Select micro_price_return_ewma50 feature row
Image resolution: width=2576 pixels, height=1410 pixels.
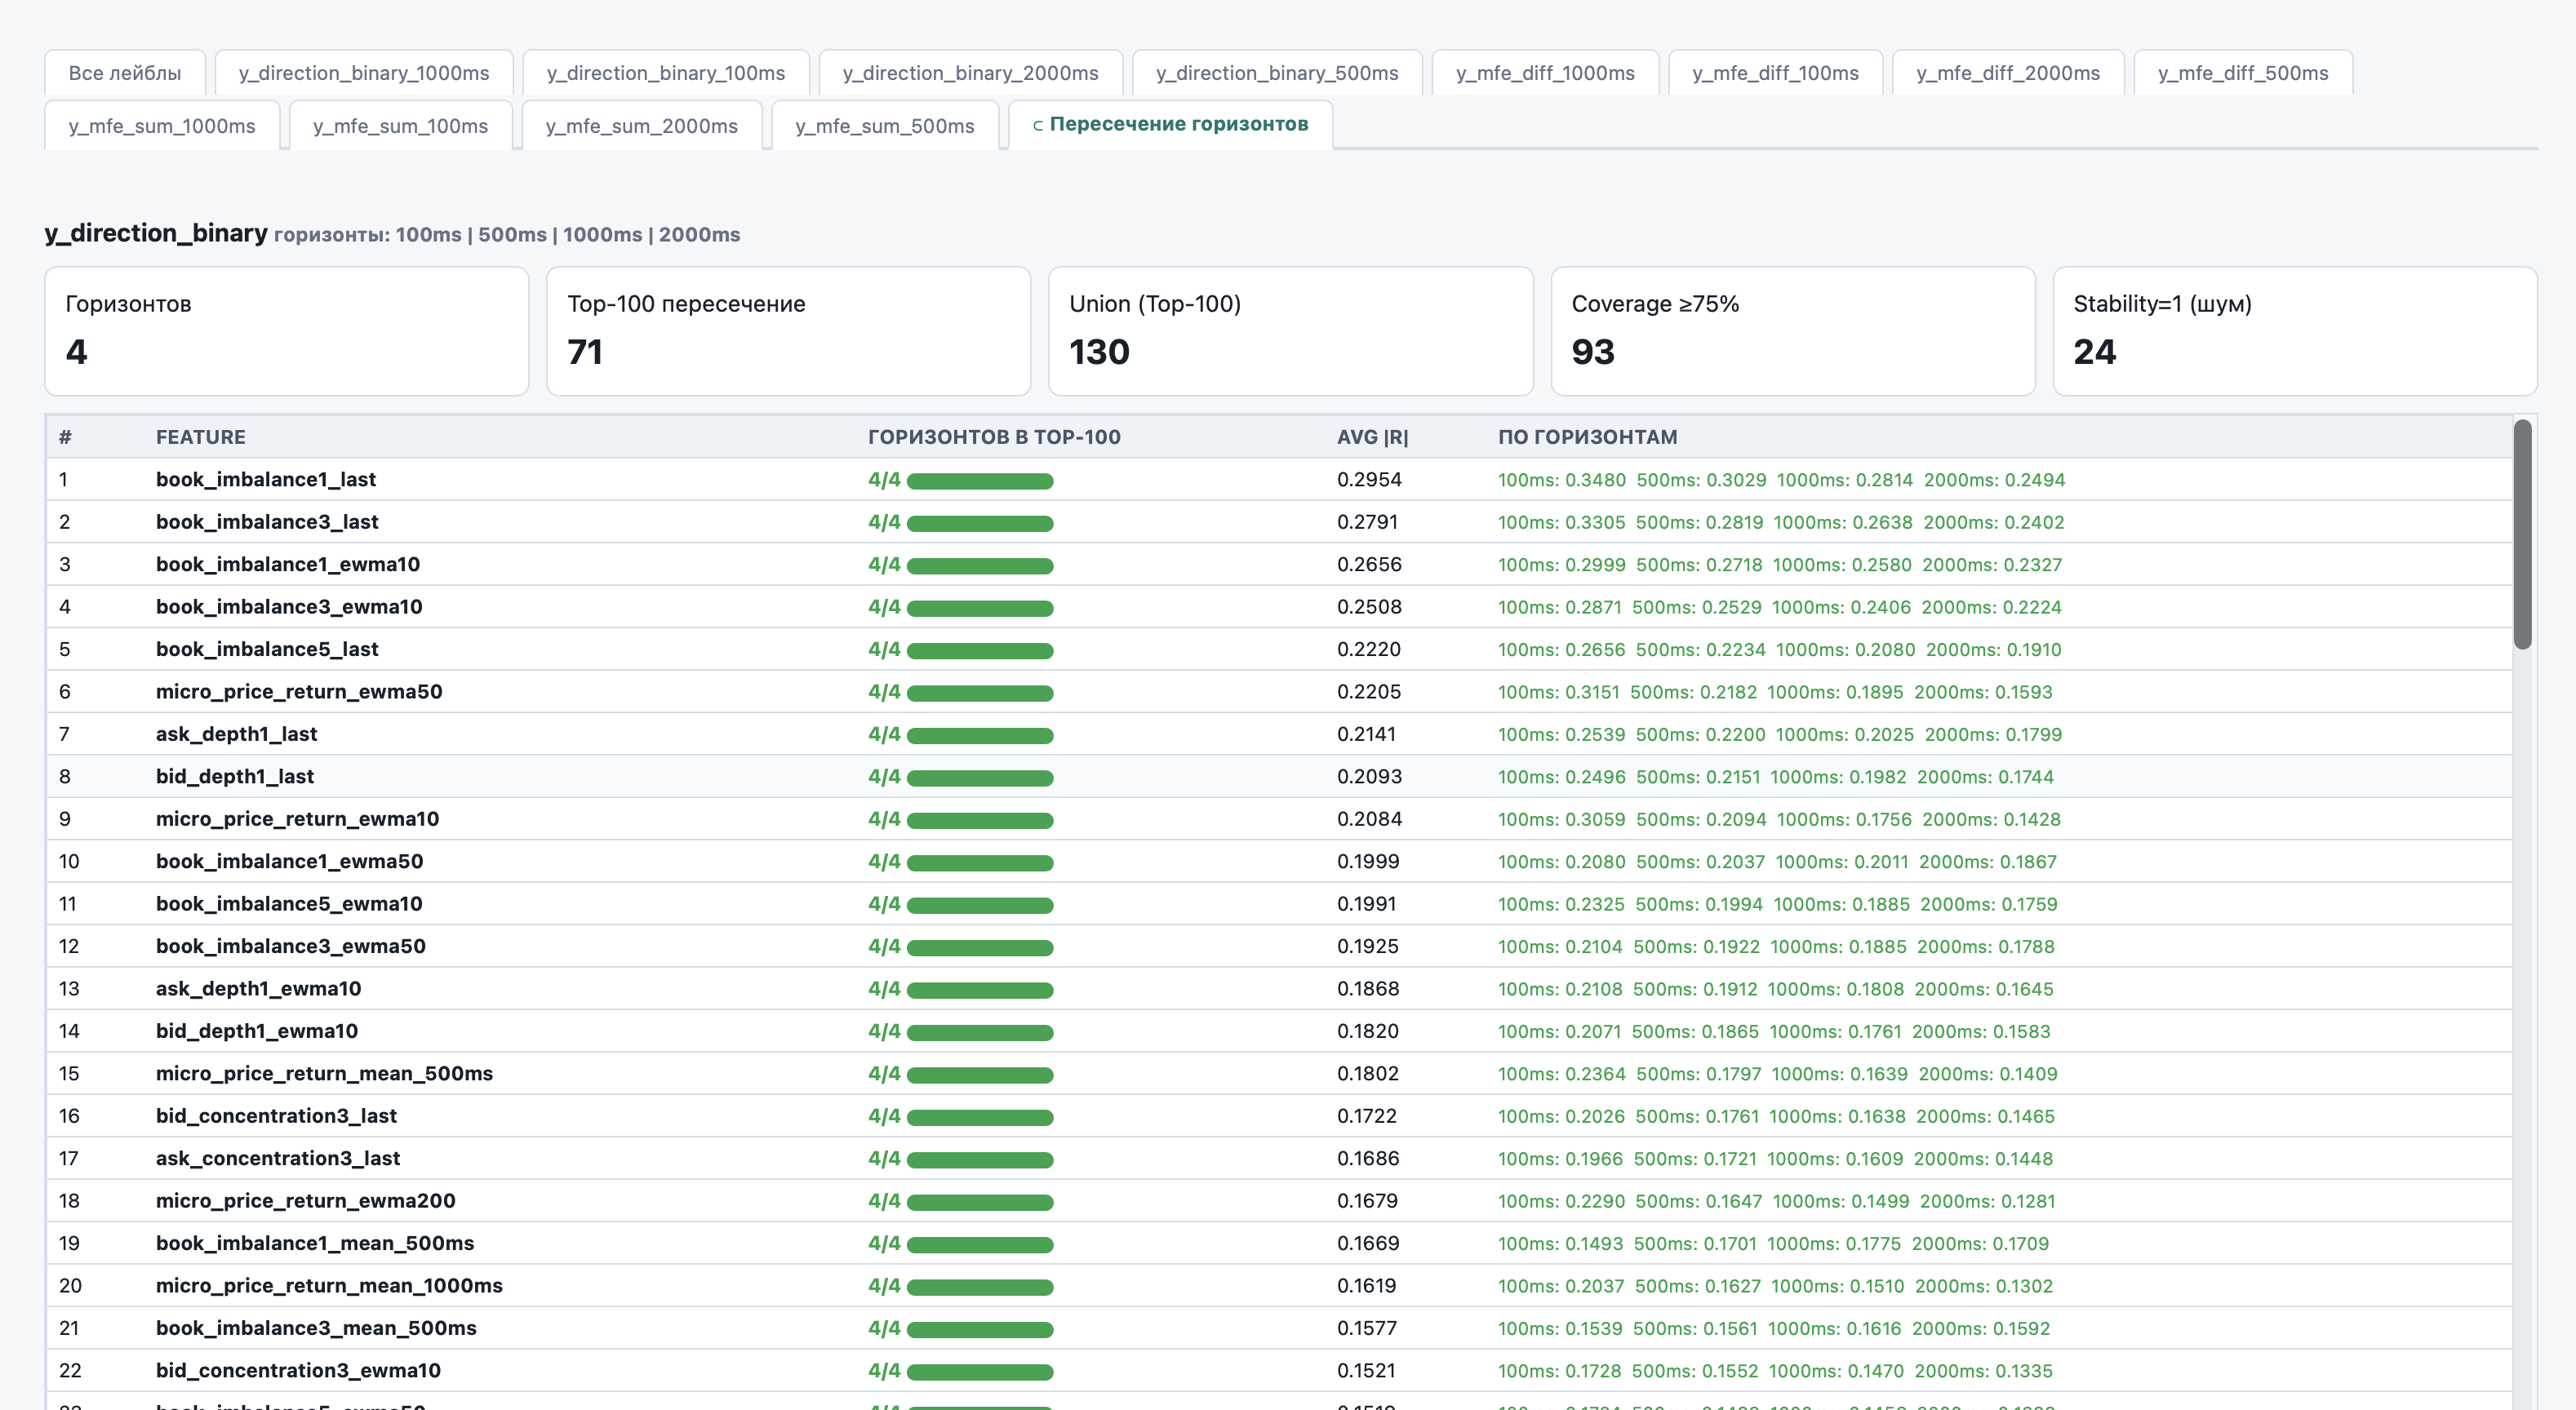pyautogui.click(x=1279, y=691)
